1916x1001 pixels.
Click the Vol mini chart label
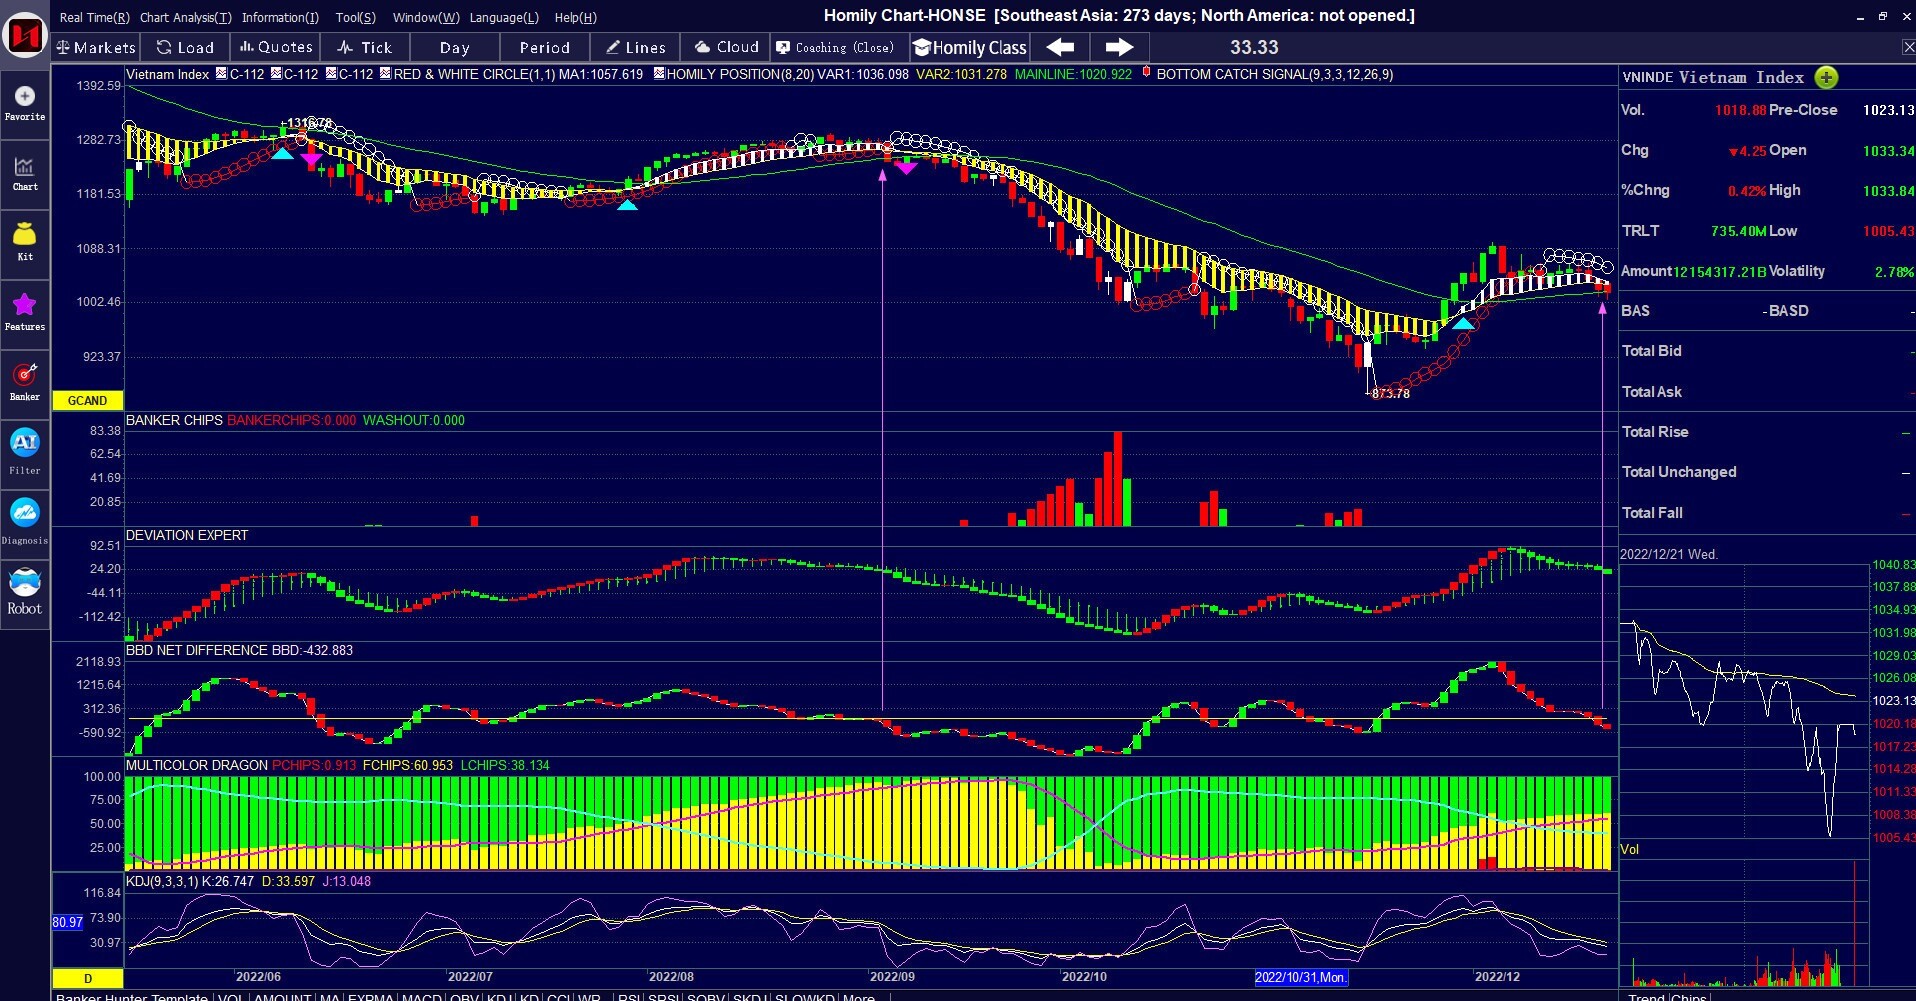(x=1630, y=849)
